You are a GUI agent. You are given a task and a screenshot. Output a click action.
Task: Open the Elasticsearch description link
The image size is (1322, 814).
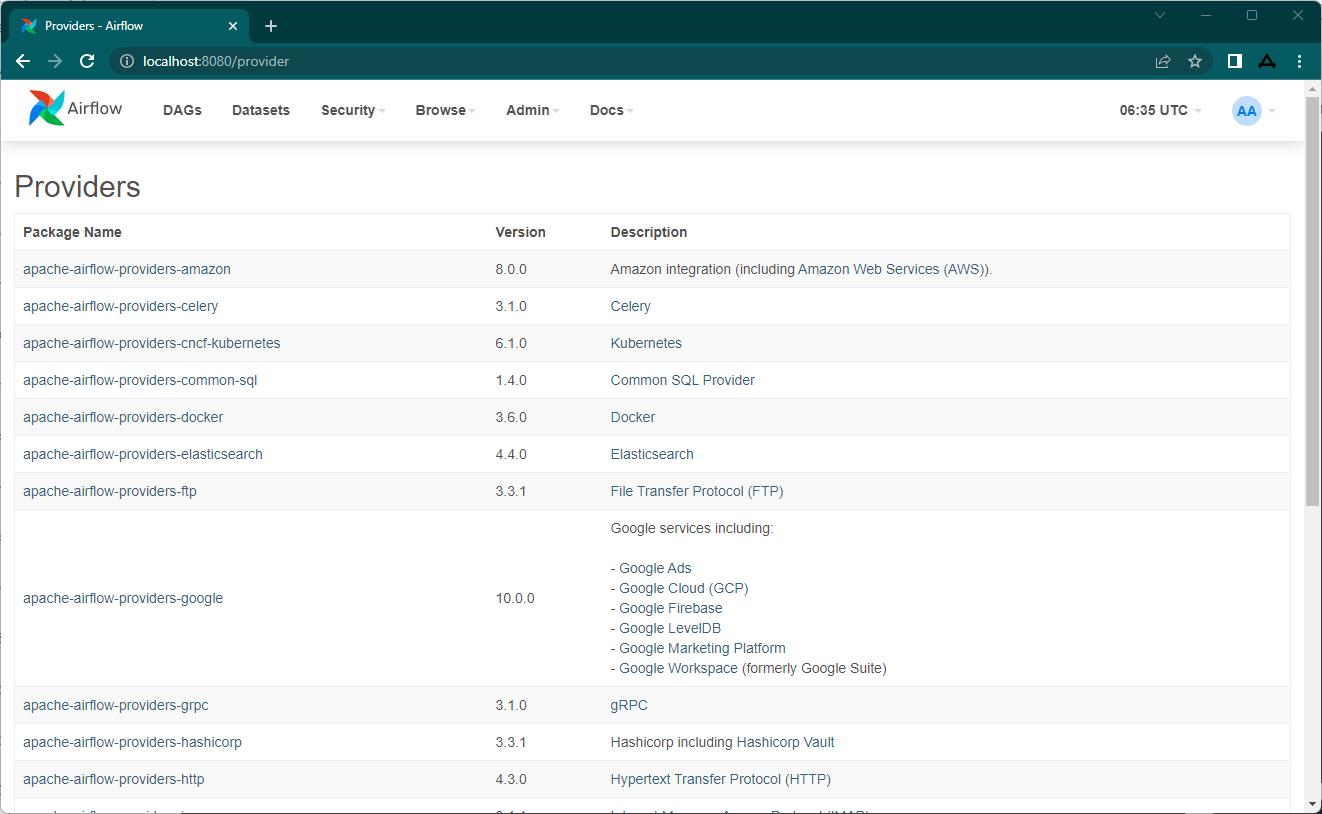click(652, 454)
